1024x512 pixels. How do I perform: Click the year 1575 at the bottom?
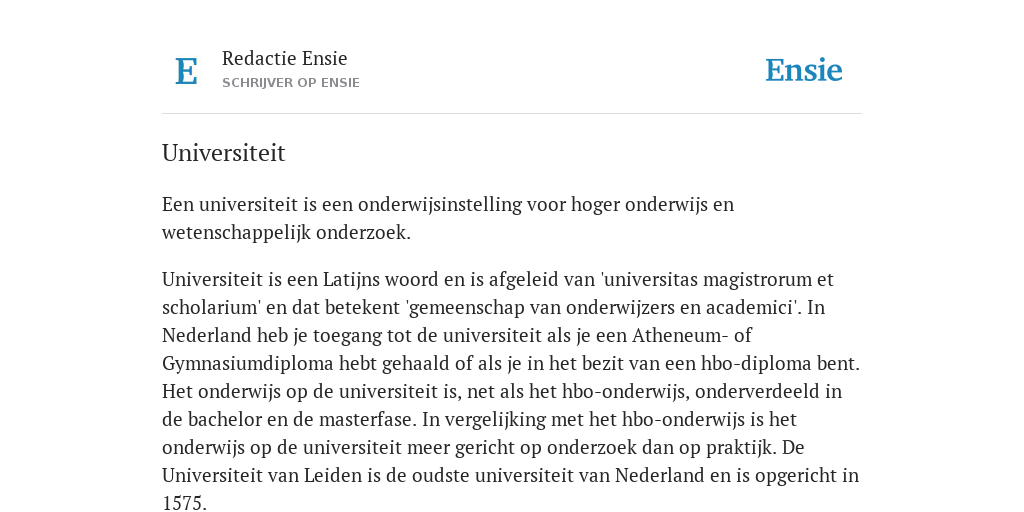pos(184,504)
